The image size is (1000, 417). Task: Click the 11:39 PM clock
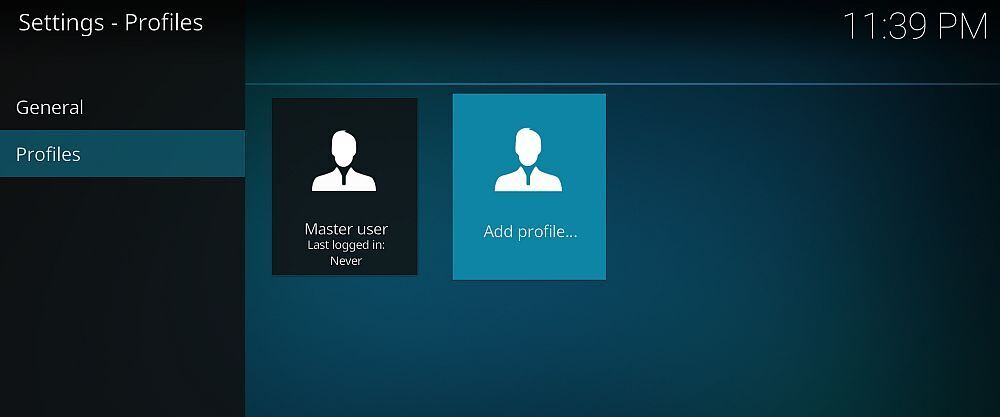tap(915, 27)
